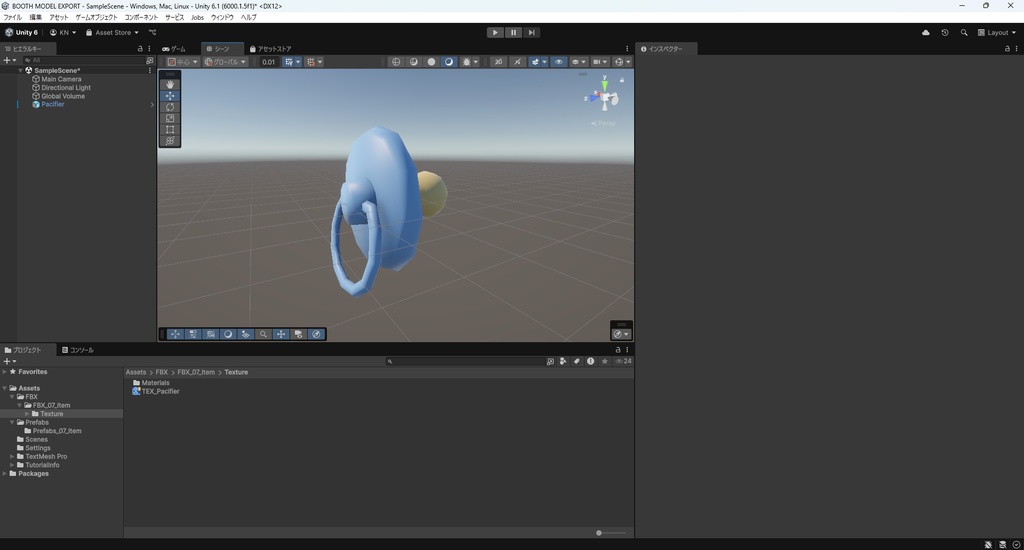Open the Asset Store dropdown
This screenshot has width=1024, height=550.
(112, 32)
